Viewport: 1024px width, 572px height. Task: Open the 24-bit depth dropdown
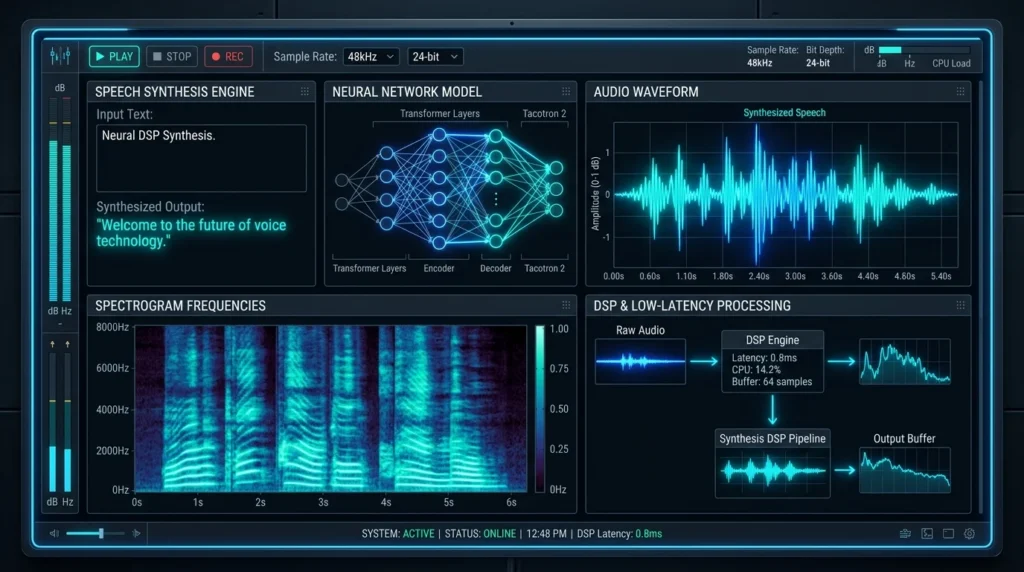(435, 57)
